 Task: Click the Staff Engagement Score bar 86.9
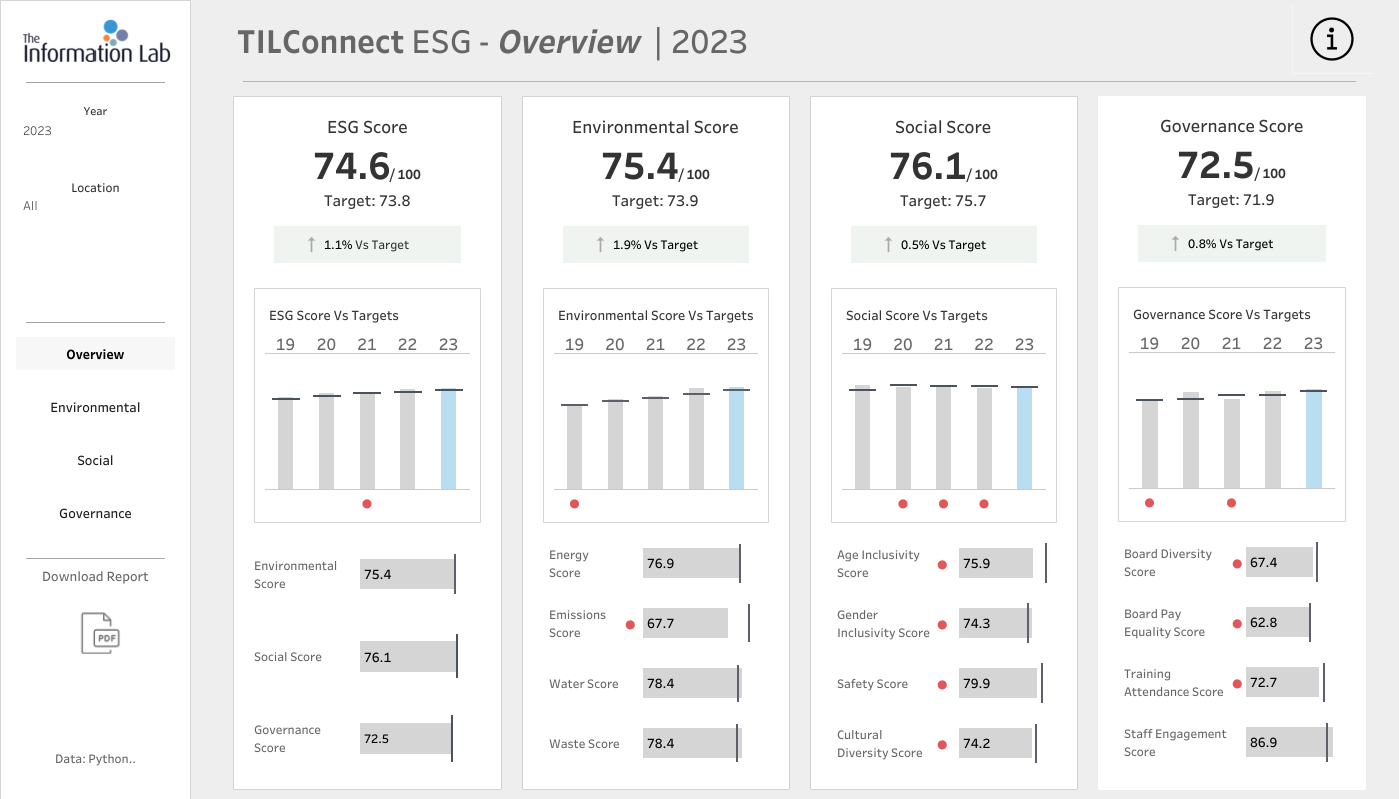tap(1289, 743)
